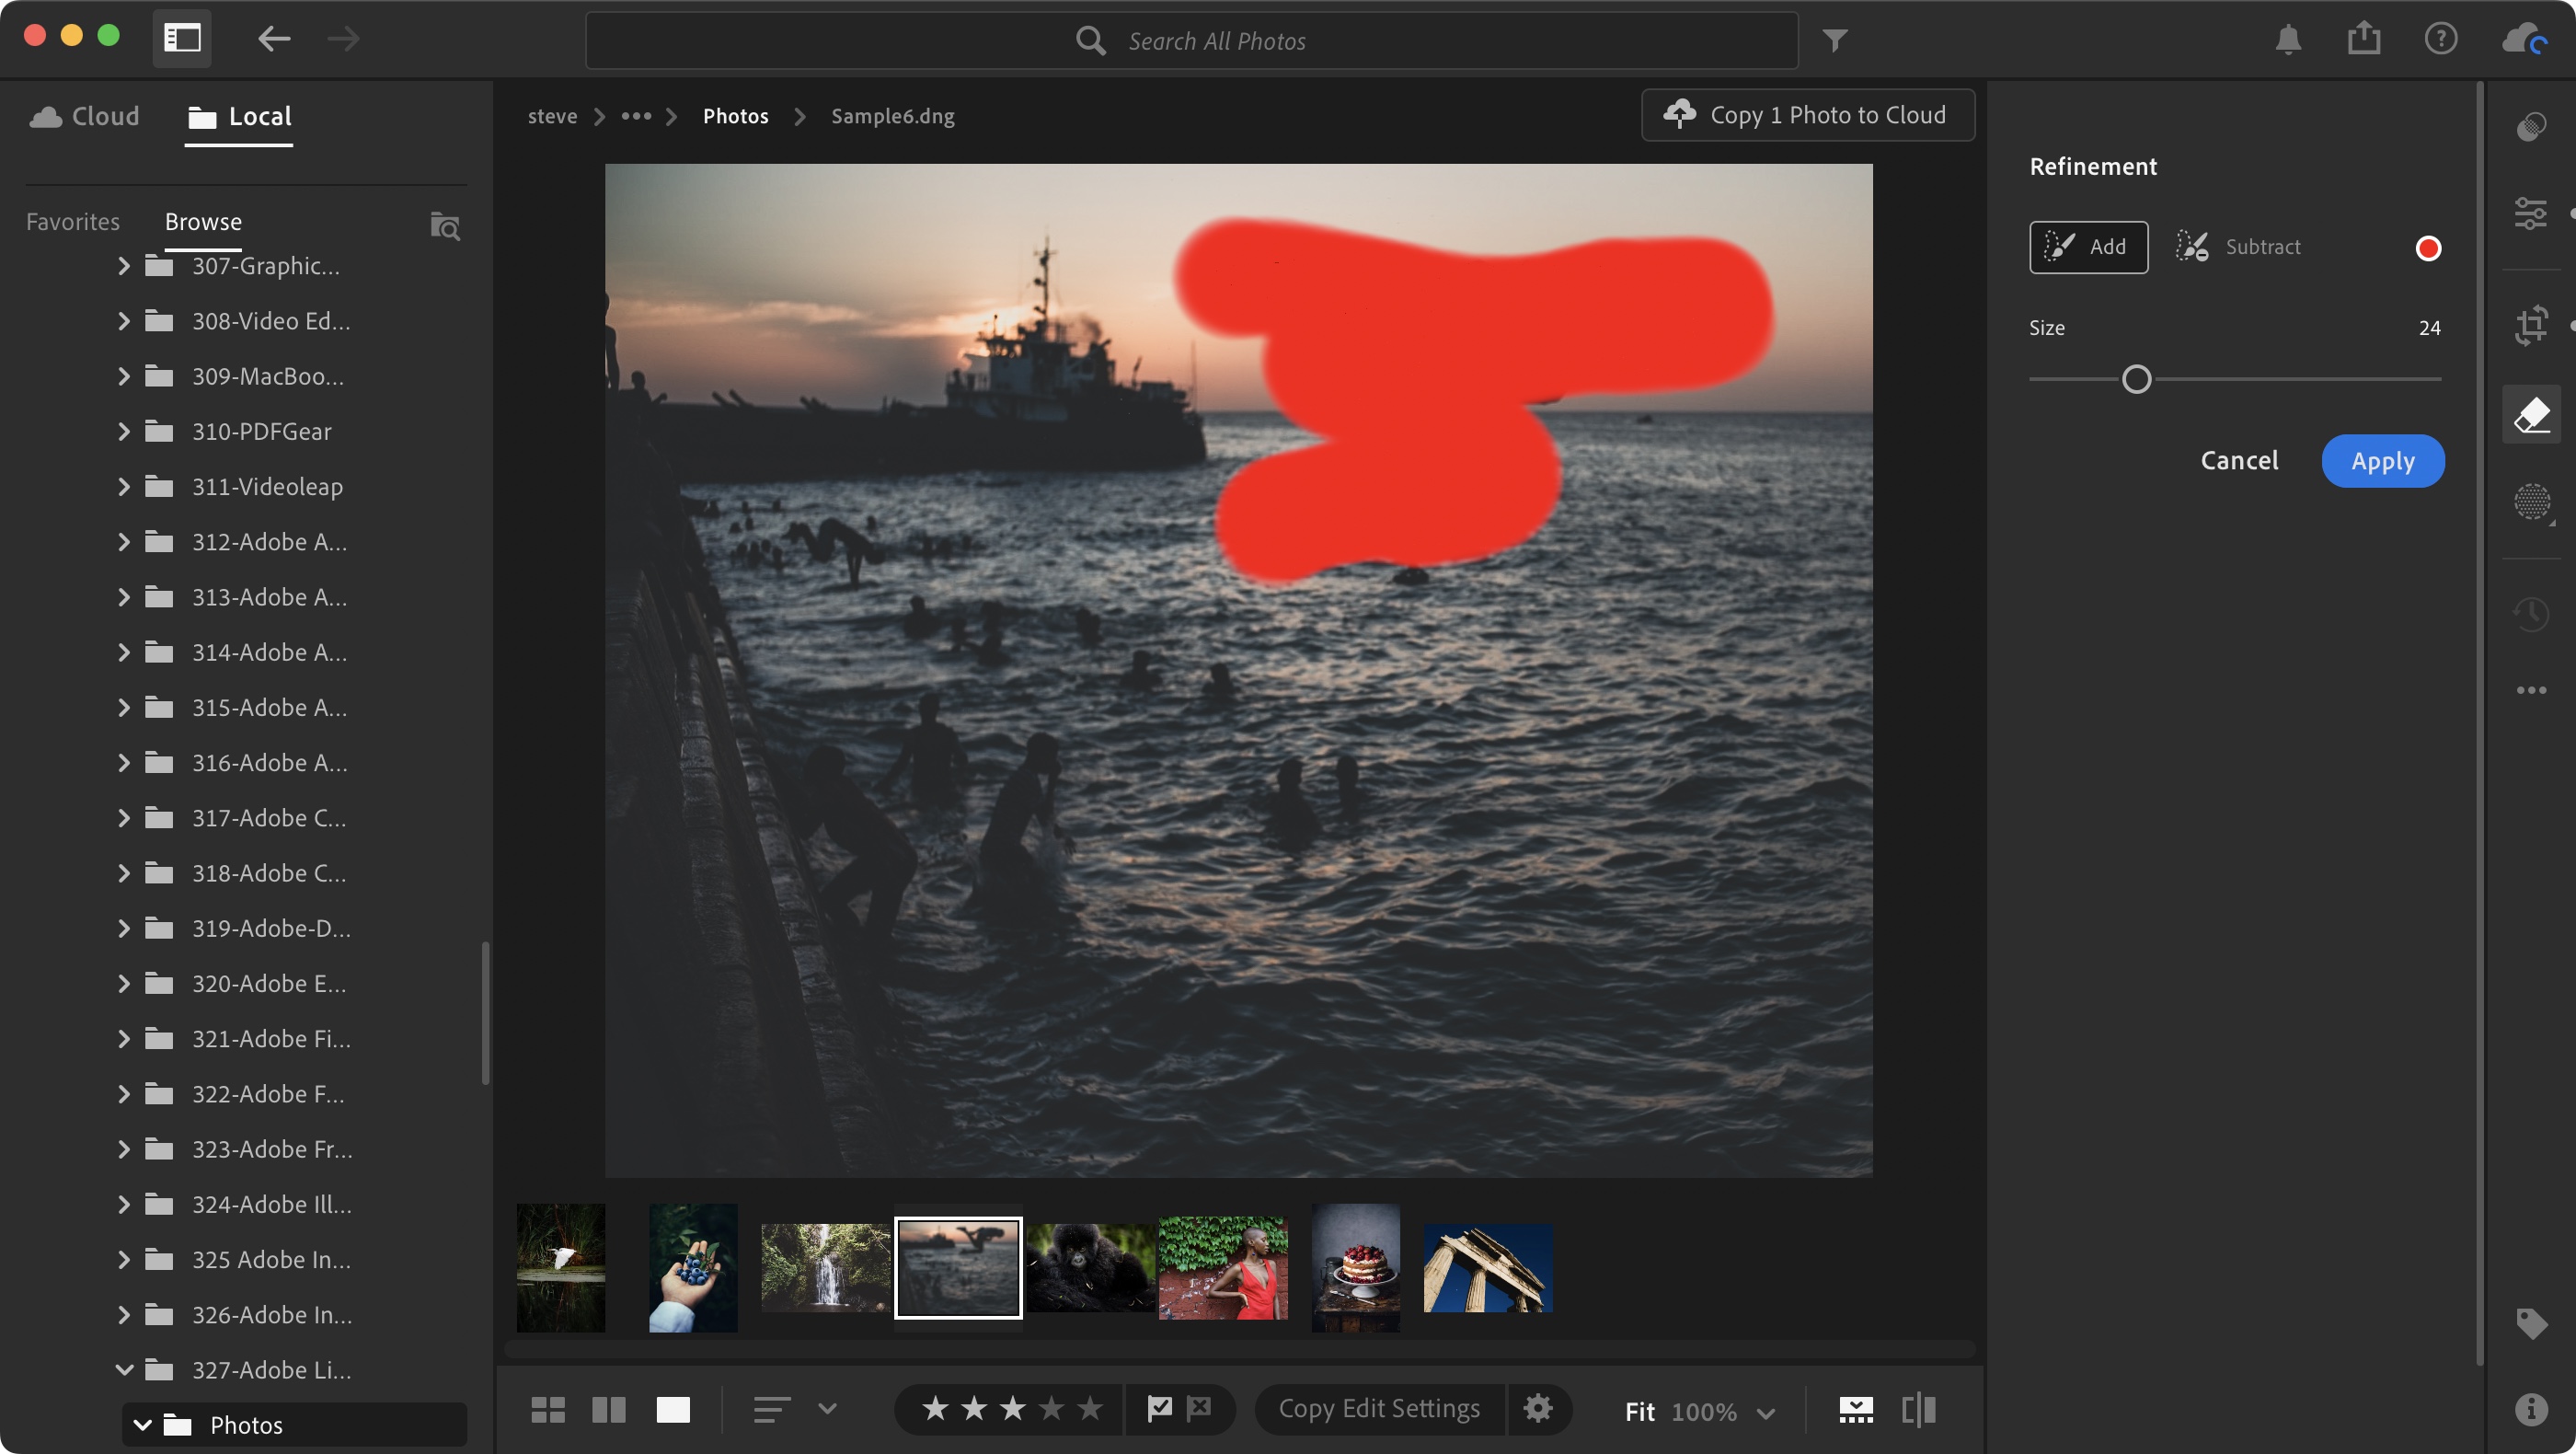Screen dimensions: 2576x1454
Task: Click Cancel to discard refinement changes
Action: [2240, 460]
